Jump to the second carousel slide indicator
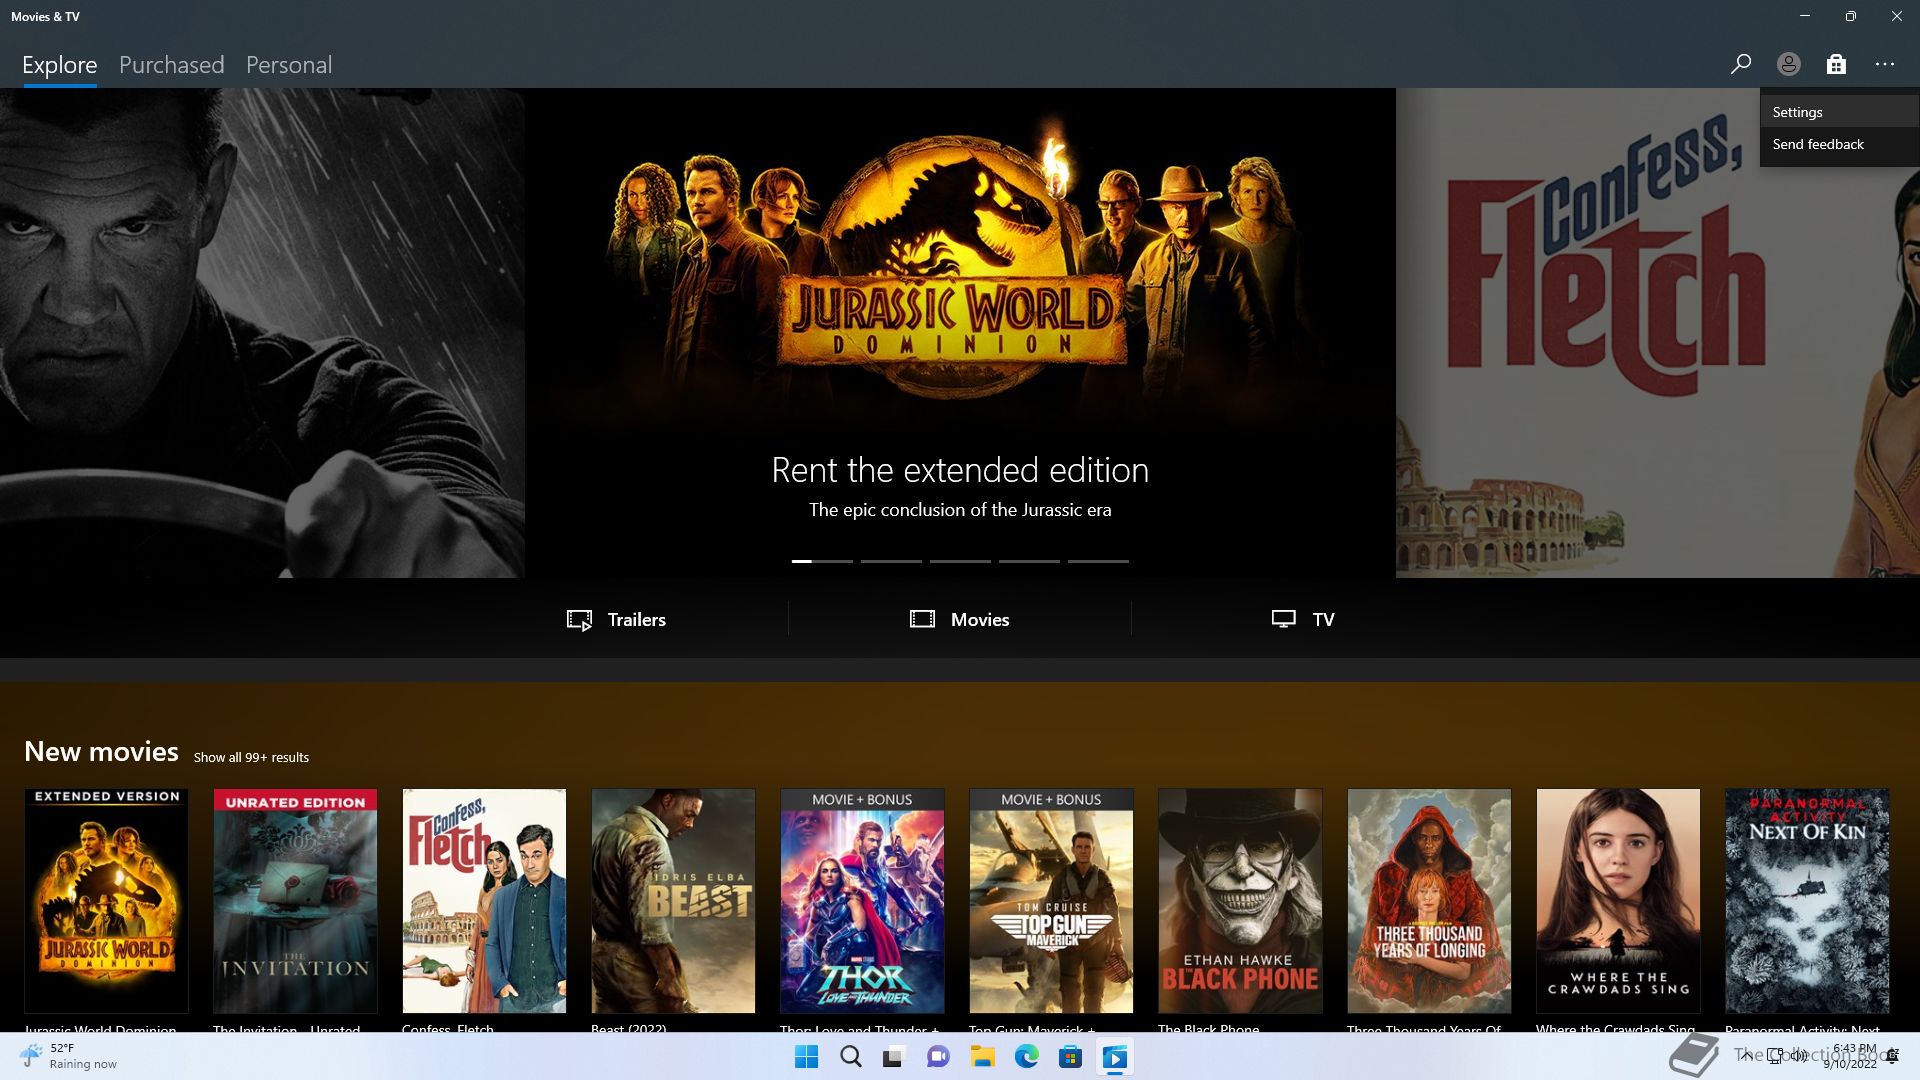The height and width of the screenshot is (1080, 1920). point(891,561)
